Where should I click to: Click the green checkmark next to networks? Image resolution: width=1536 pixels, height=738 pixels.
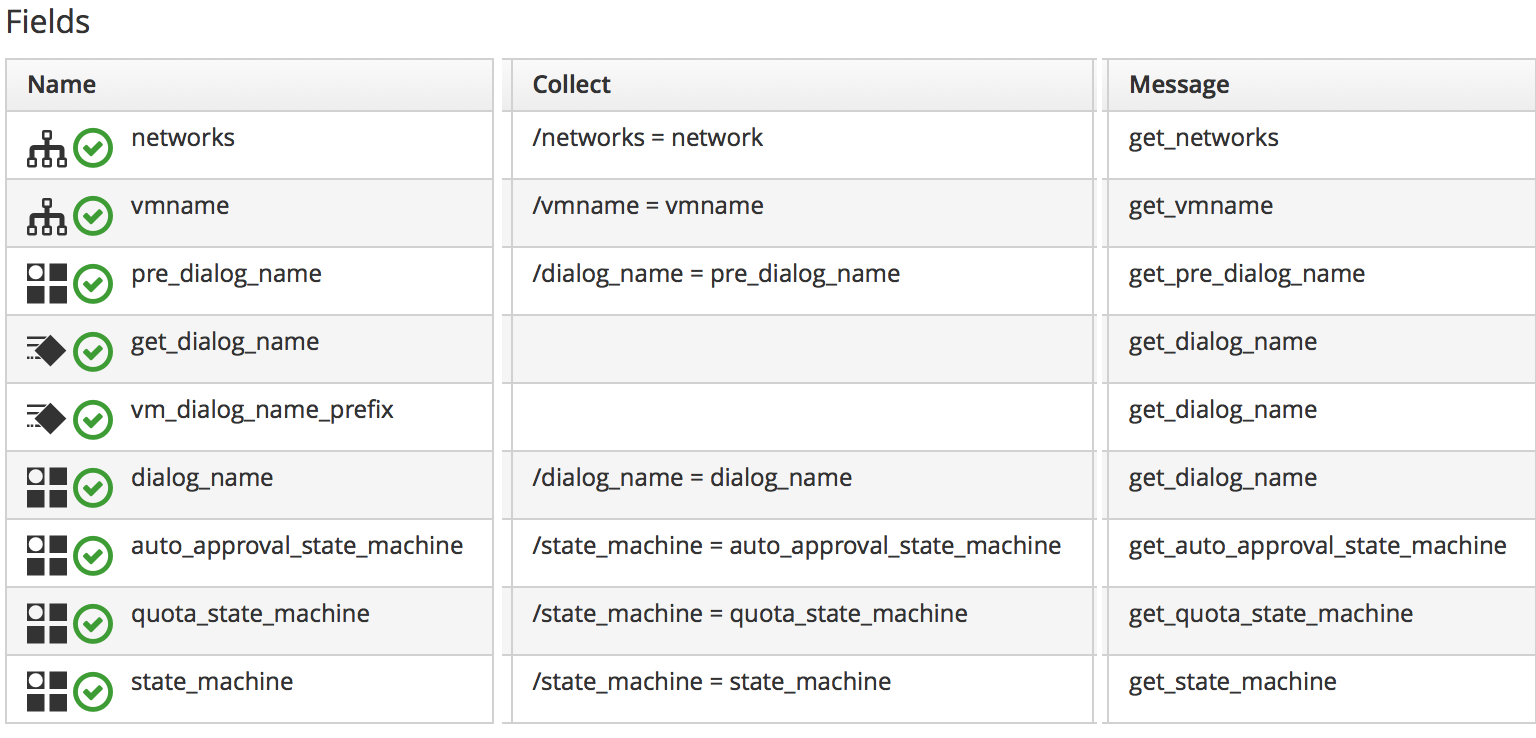click(x=93, y=149)
